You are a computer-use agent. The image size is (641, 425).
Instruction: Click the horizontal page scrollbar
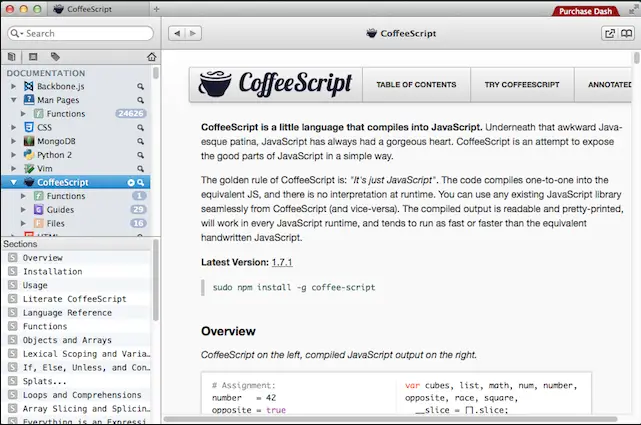point(390,419)
